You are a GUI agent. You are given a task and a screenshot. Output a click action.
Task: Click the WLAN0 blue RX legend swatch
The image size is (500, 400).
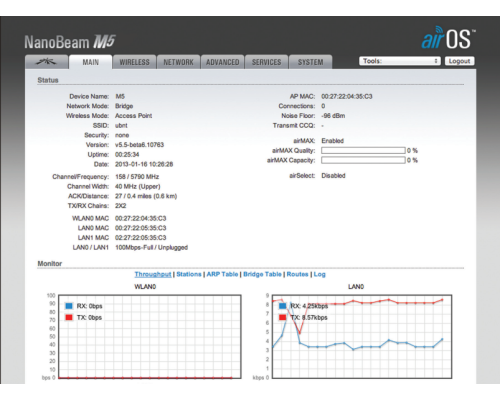(69, 306)
